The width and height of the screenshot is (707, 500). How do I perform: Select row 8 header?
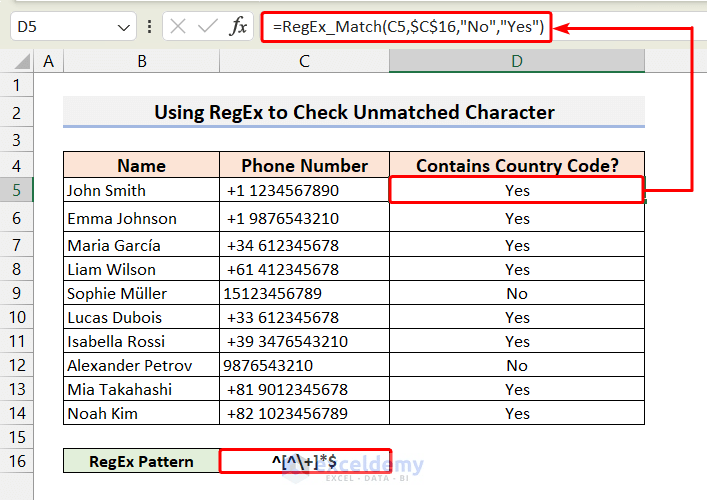[17, 269]
